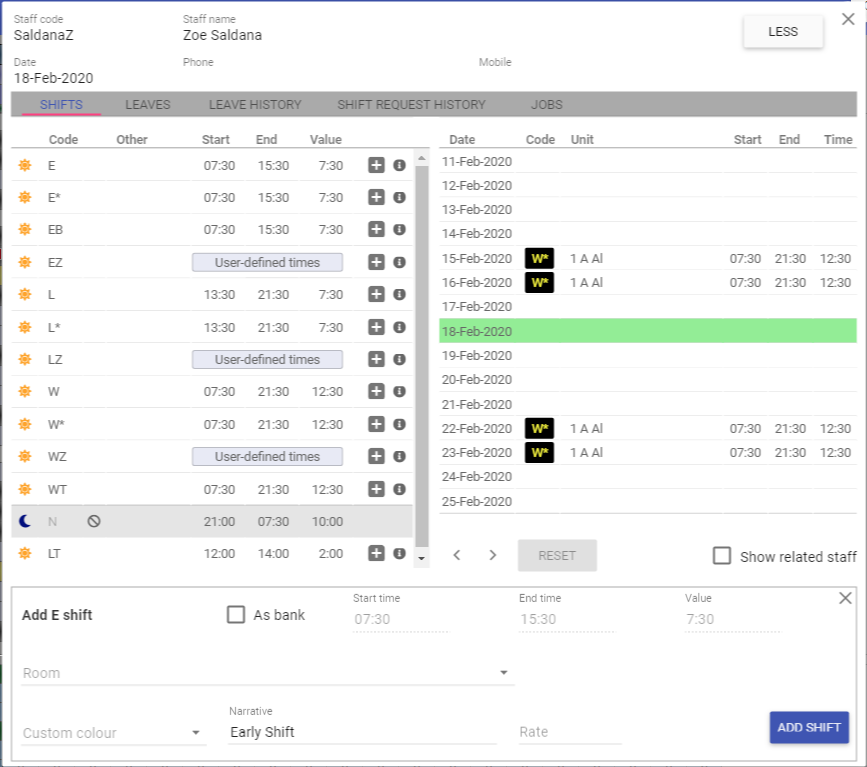Click the info icon for EB shift
This screenshot has height=767, width=867.
pyautogui.click(x=399, y=230)
